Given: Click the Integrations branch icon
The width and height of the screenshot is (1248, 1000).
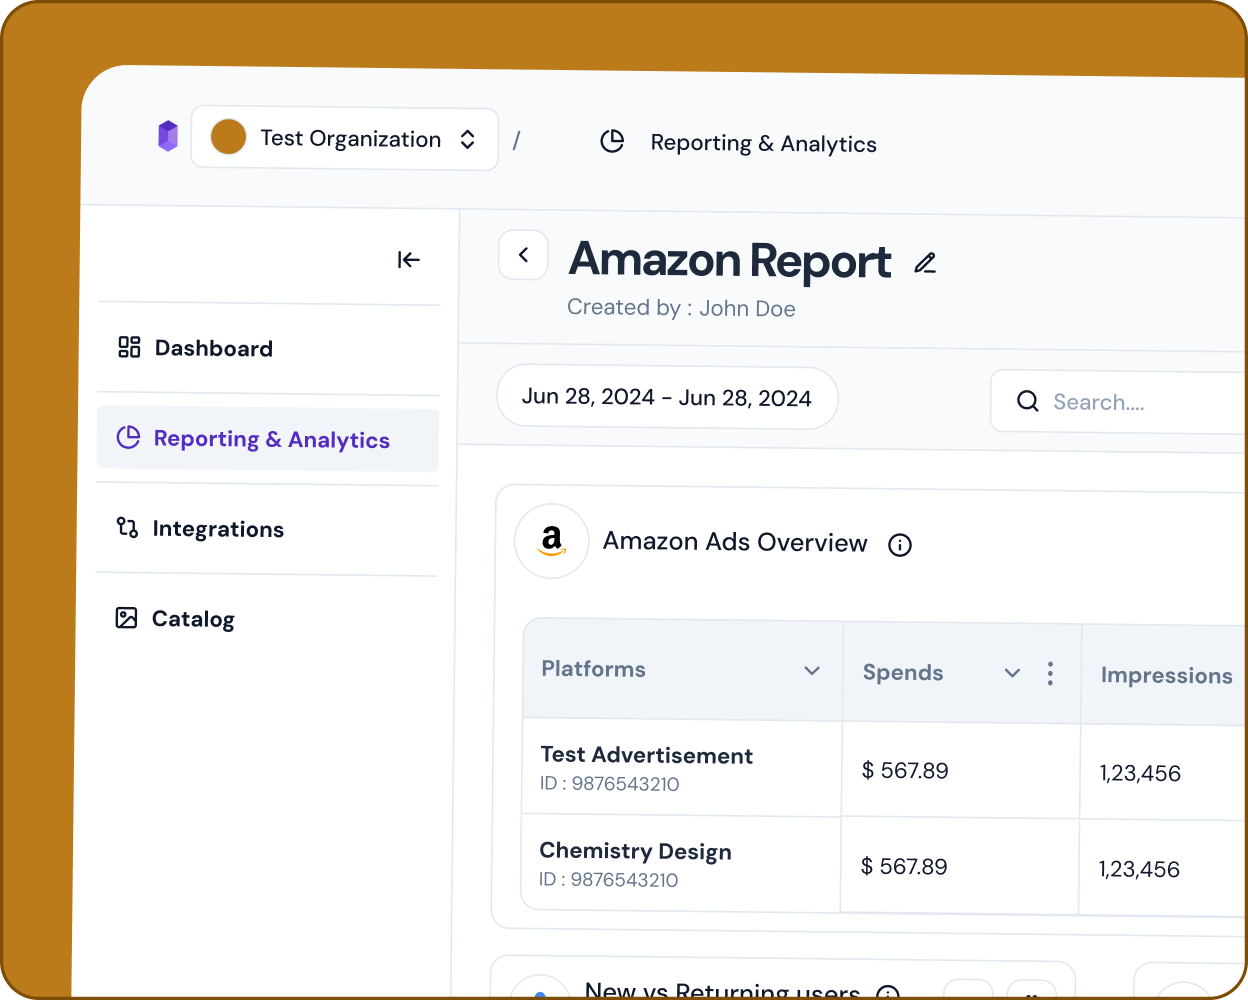Looking at the screenshot, I should [127, 527].
